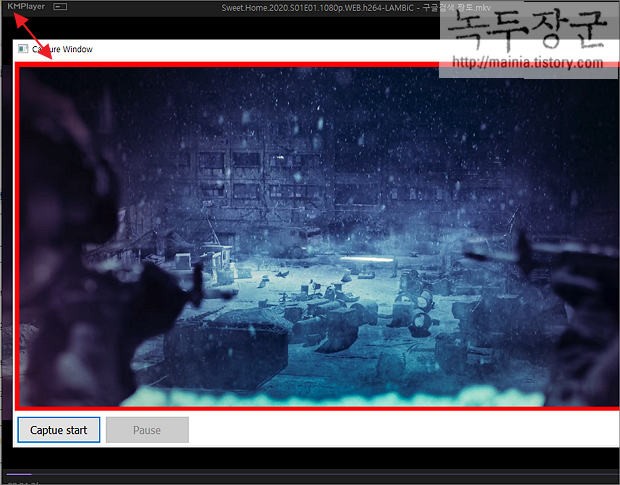Click the video preview in Capture Window

(x=319, y=236)
